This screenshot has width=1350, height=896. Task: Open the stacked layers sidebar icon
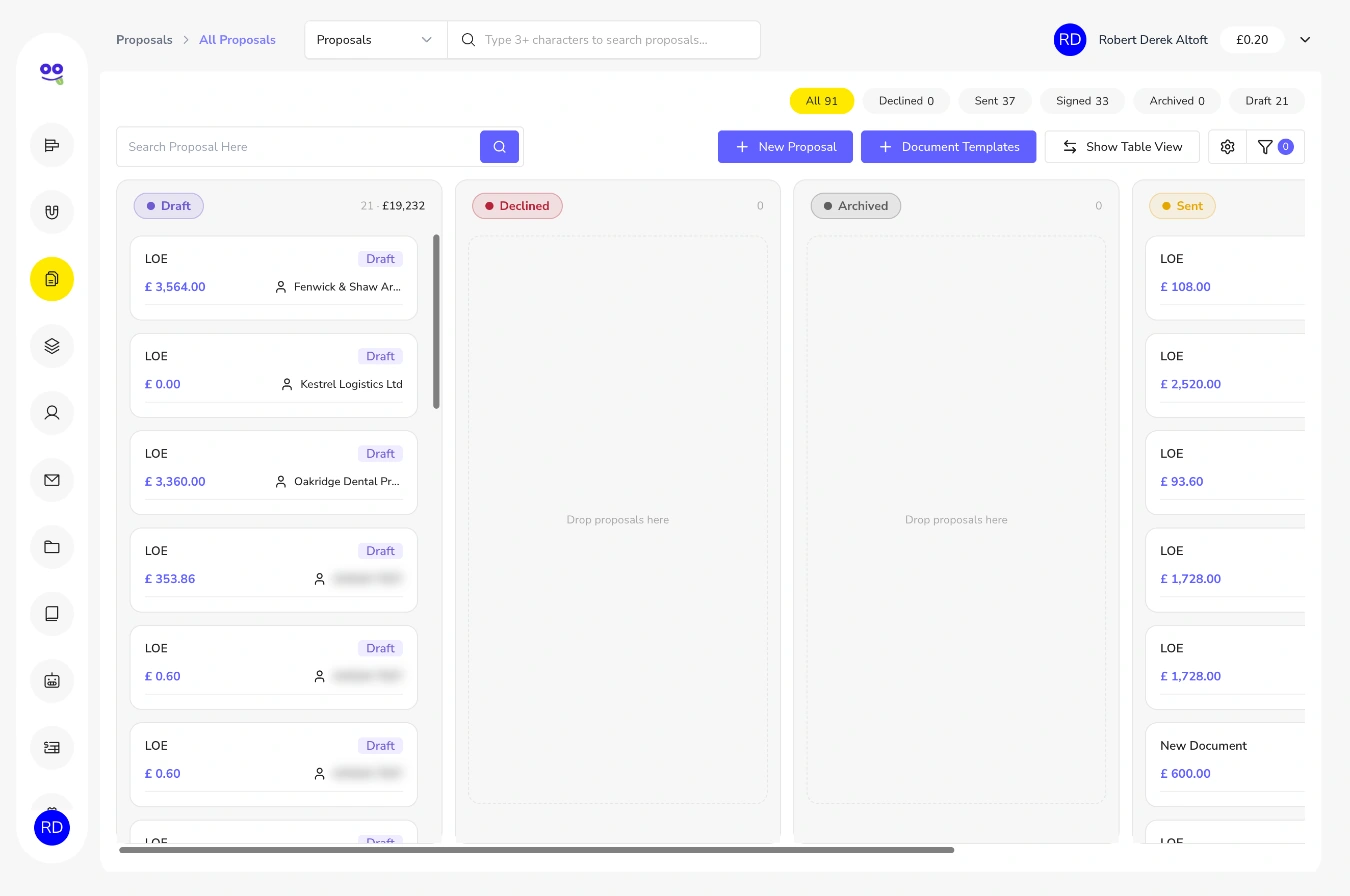pos(52,346)
